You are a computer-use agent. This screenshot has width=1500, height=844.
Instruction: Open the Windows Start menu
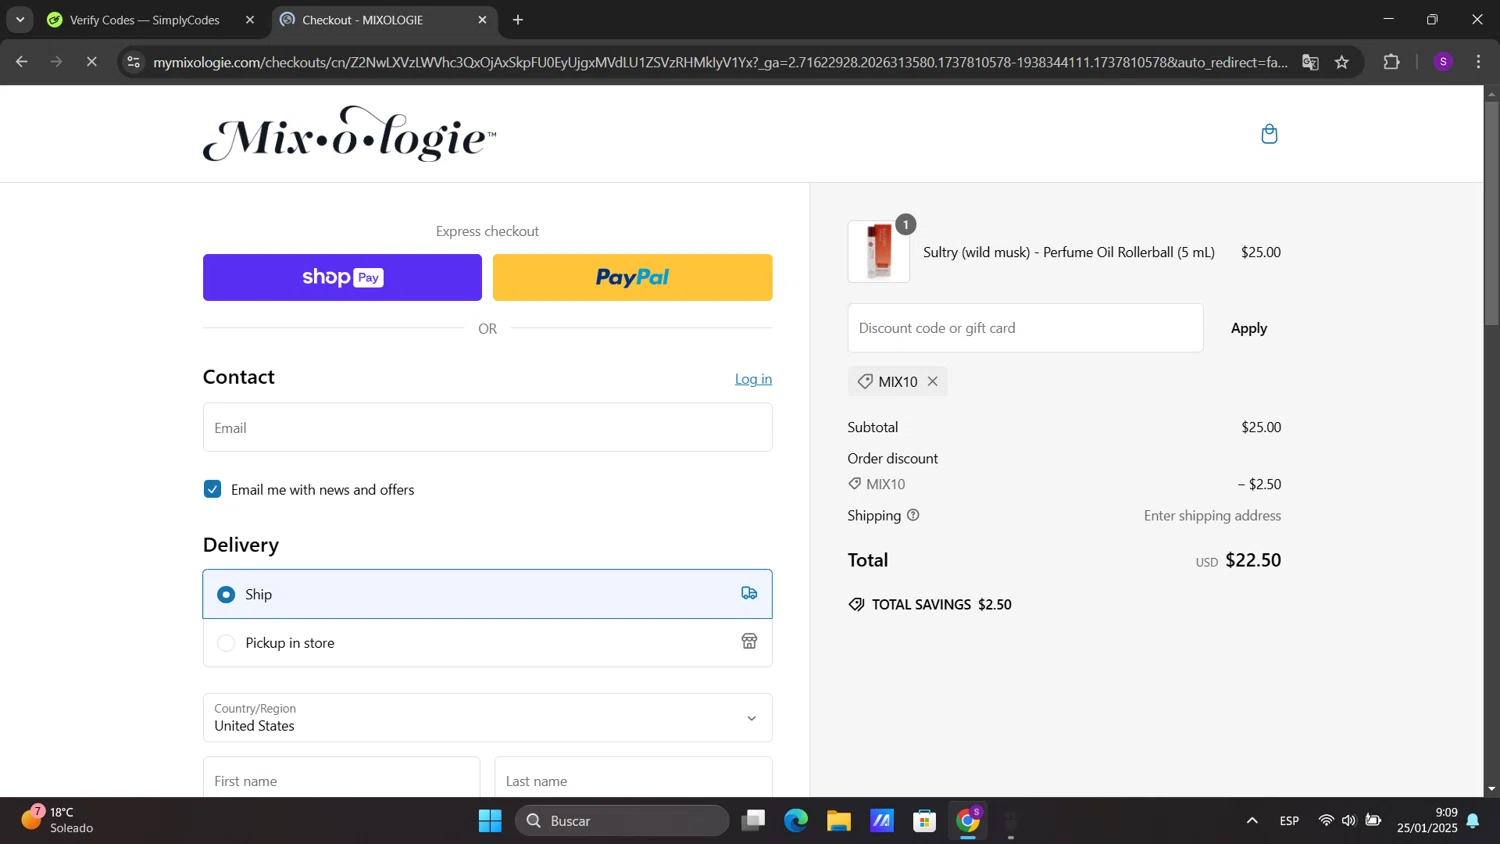click(490, 821)
